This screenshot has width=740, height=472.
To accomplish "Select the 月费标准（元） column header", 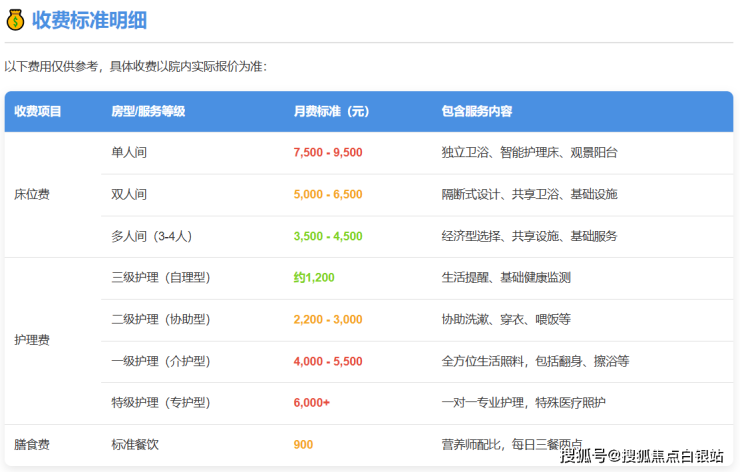I will point(331,111).
